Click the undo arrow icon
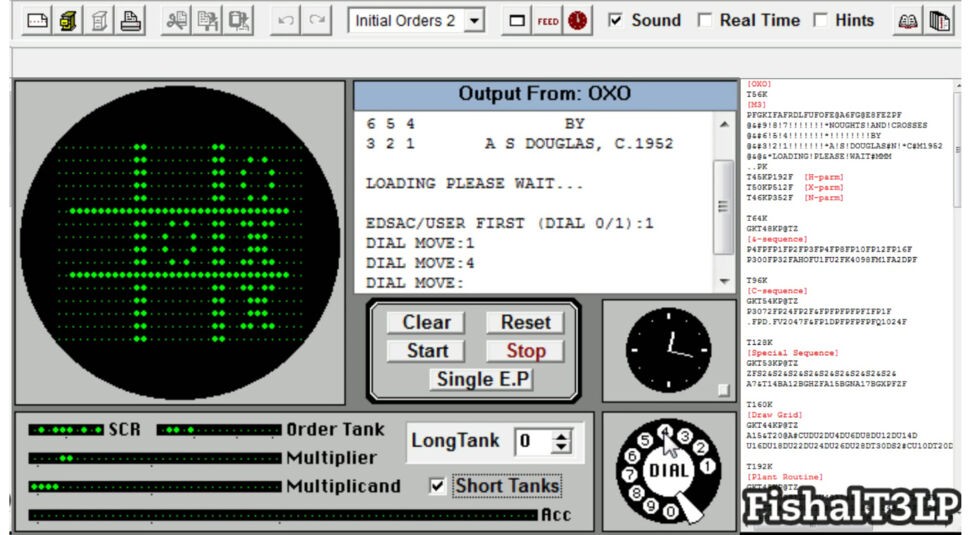Screen dimensions: 969x535 (x=286, y=21)
